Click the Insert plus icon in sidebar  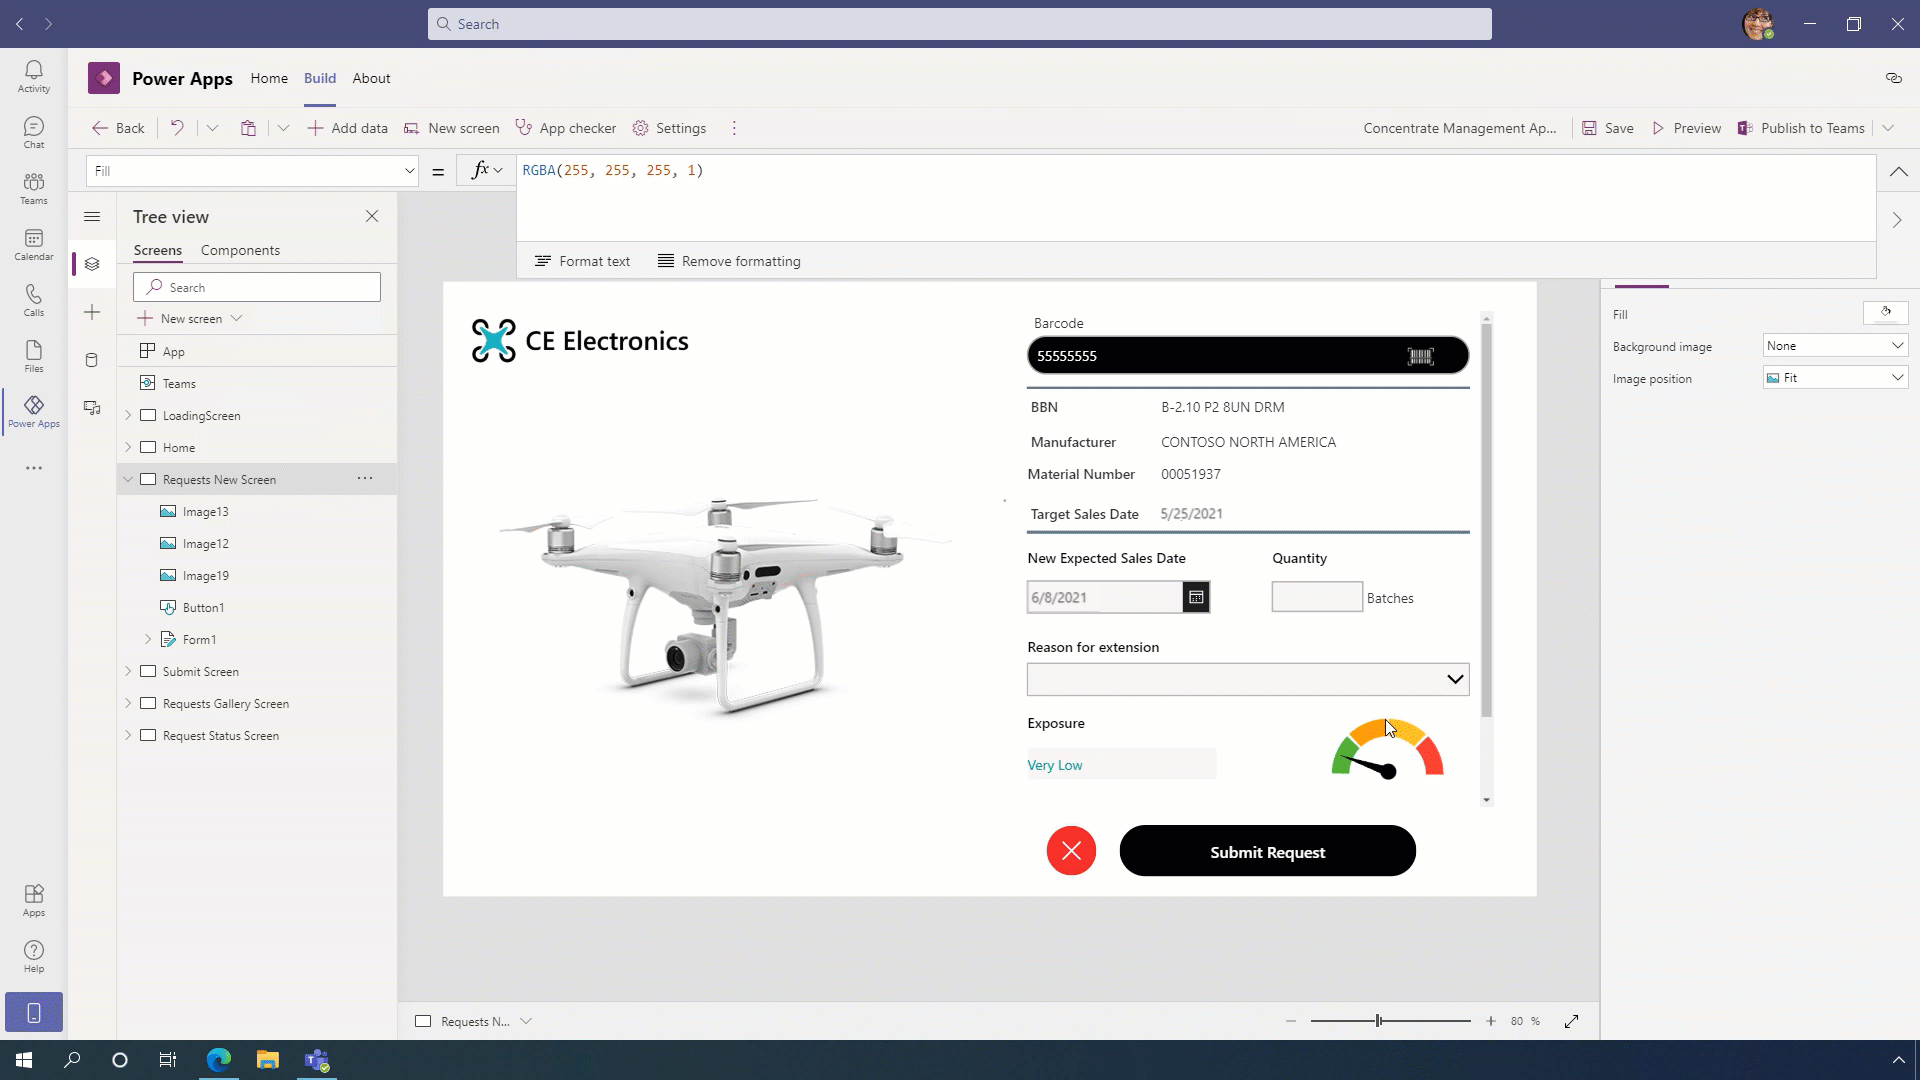[92, 312]
